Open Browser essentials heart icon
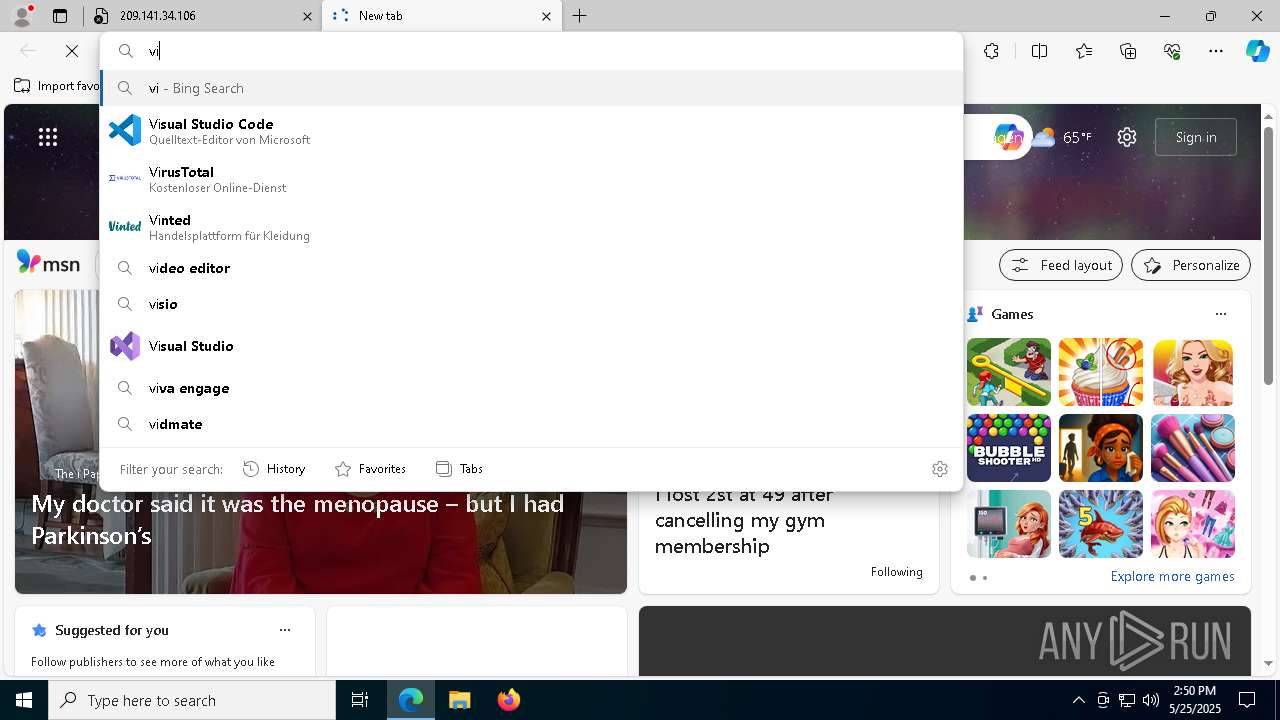Image resolution: width=1280 pixels, height=720 pixels. click(1172, 51)
